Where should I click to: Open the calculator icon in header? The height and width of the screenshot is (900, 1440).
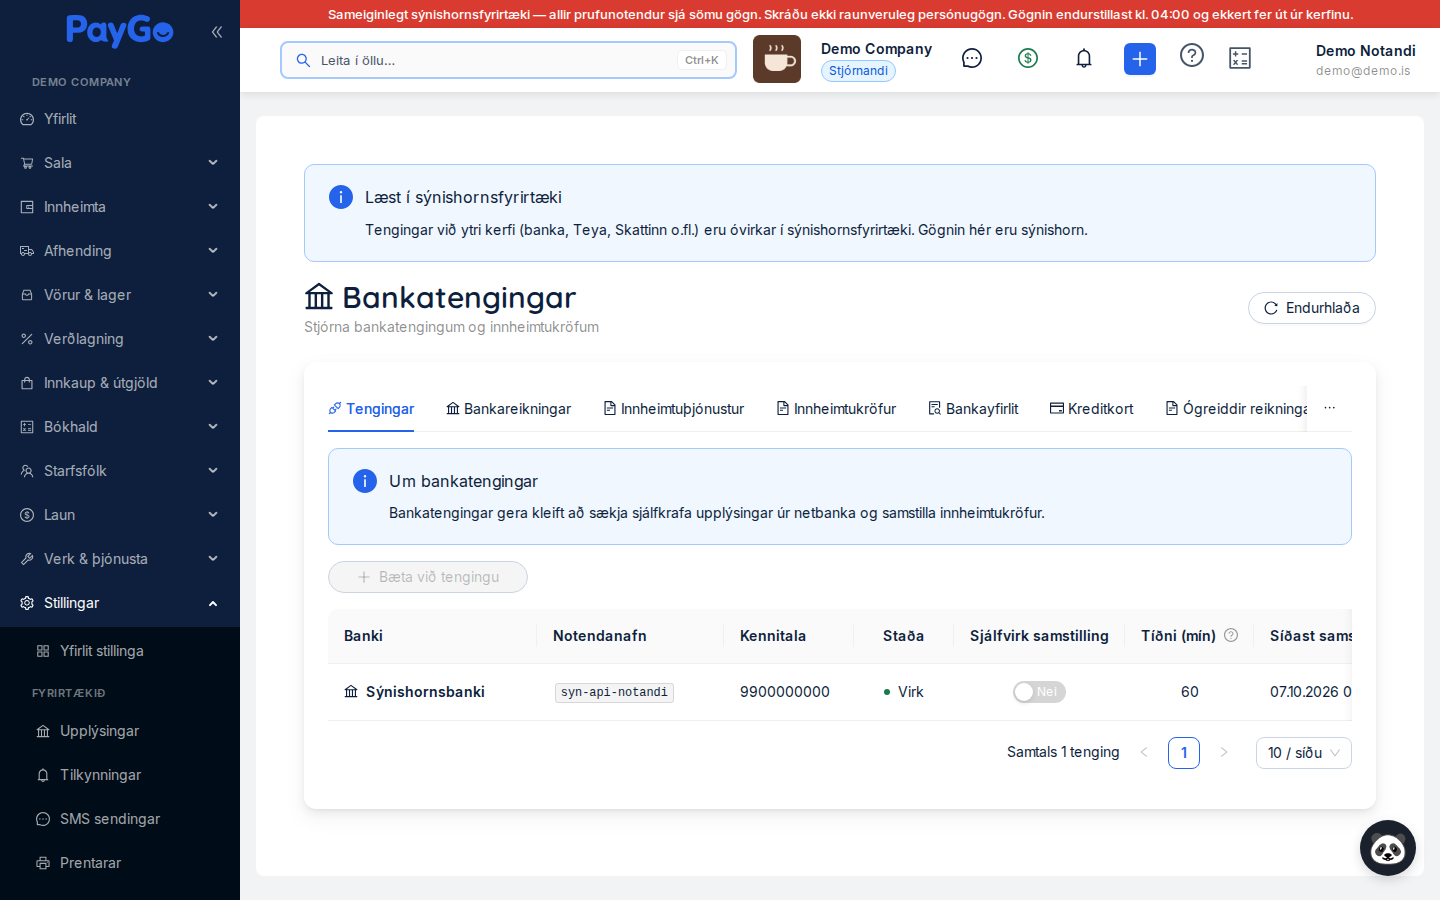[1240, 59]
